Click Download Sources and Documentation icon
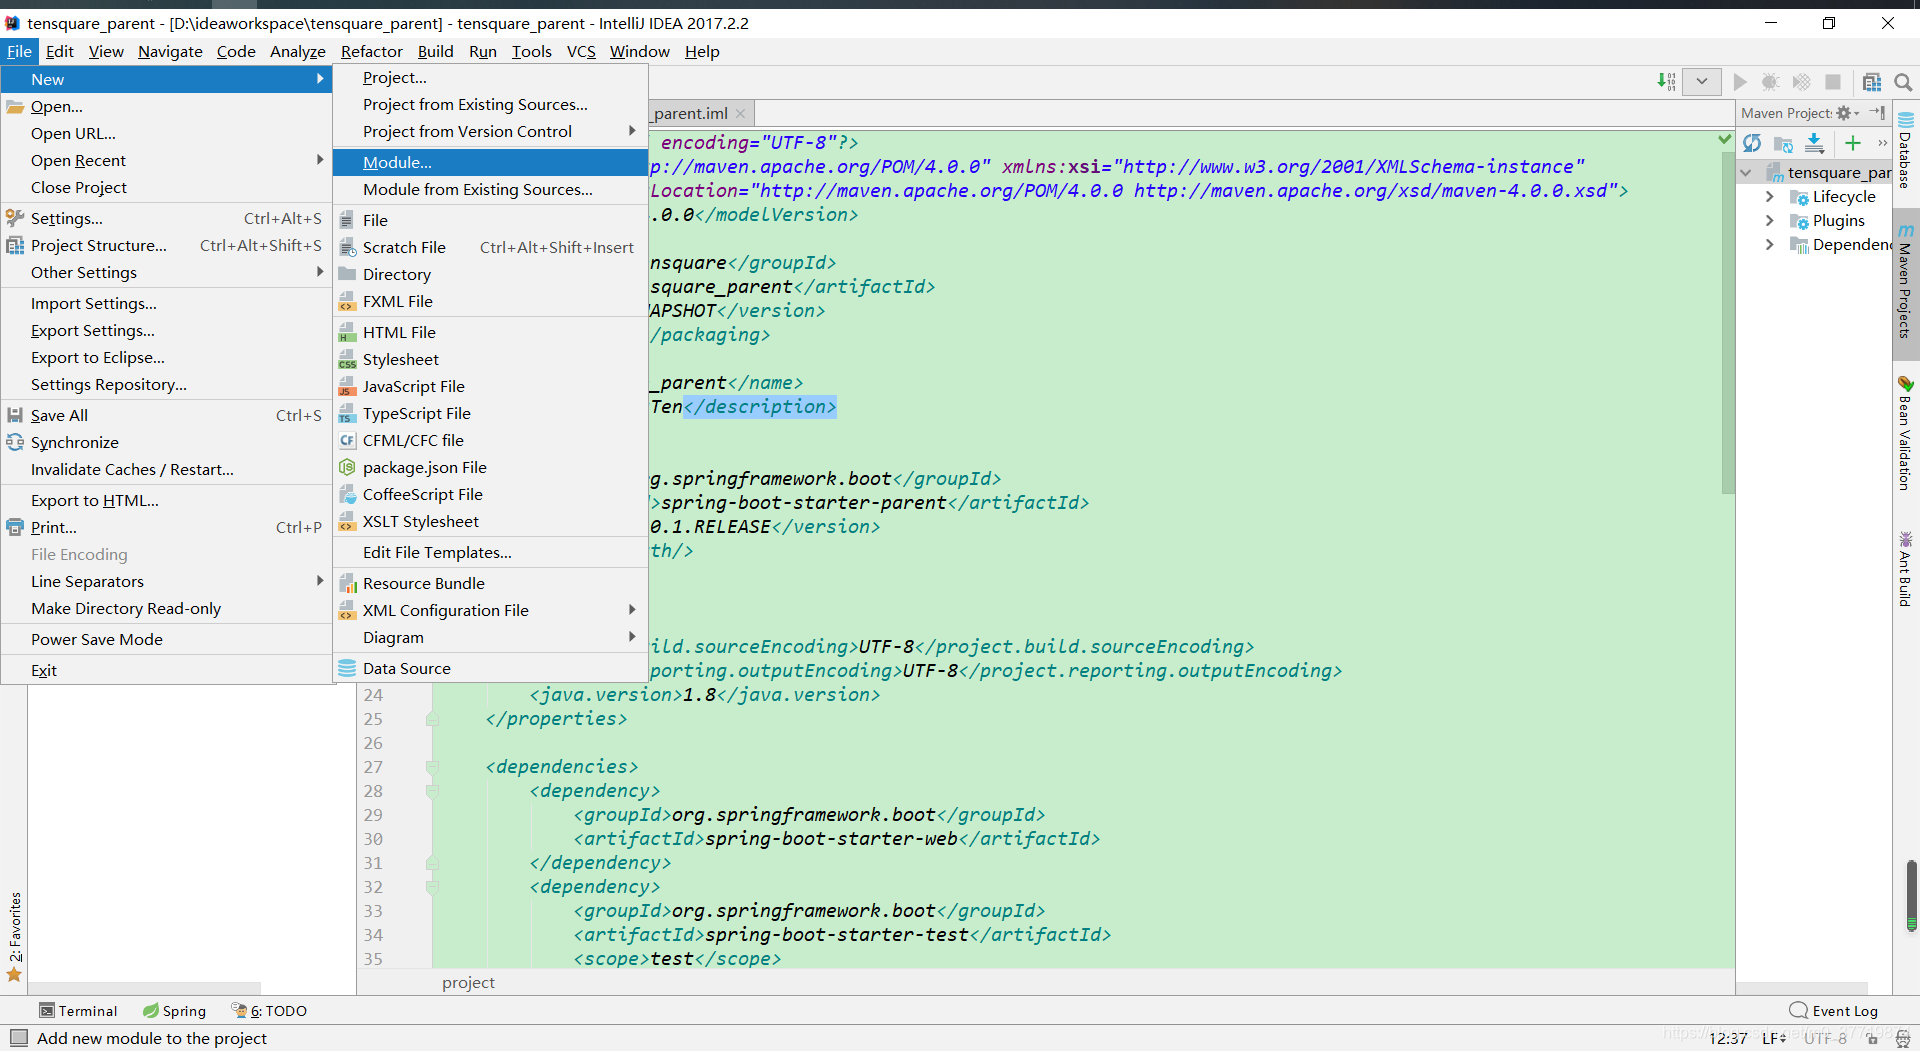Viewport: 1920px width, 1051px height. tap(1815, 143)
